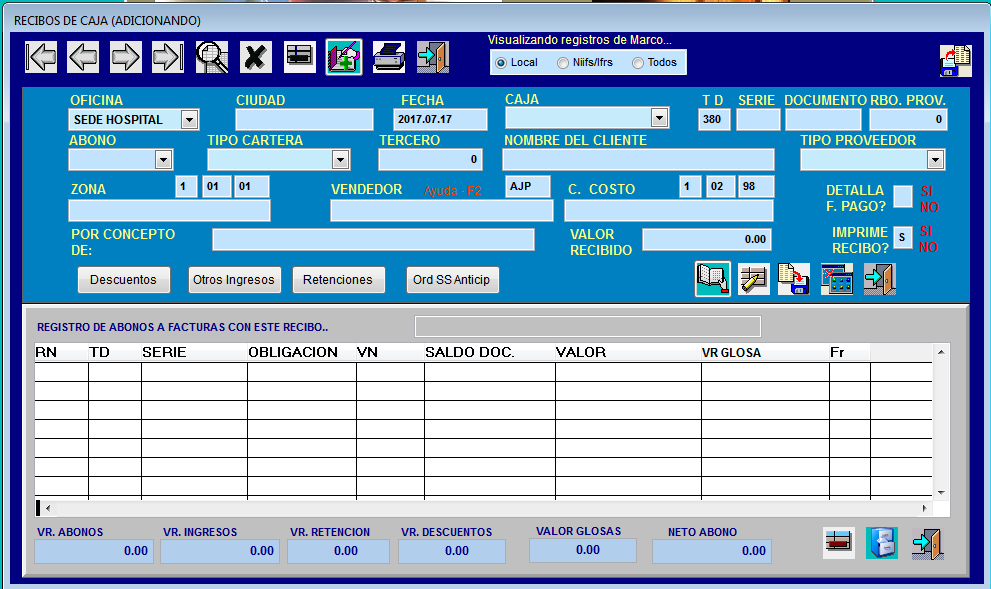Save with the floppy disk icon

(794, 279)
